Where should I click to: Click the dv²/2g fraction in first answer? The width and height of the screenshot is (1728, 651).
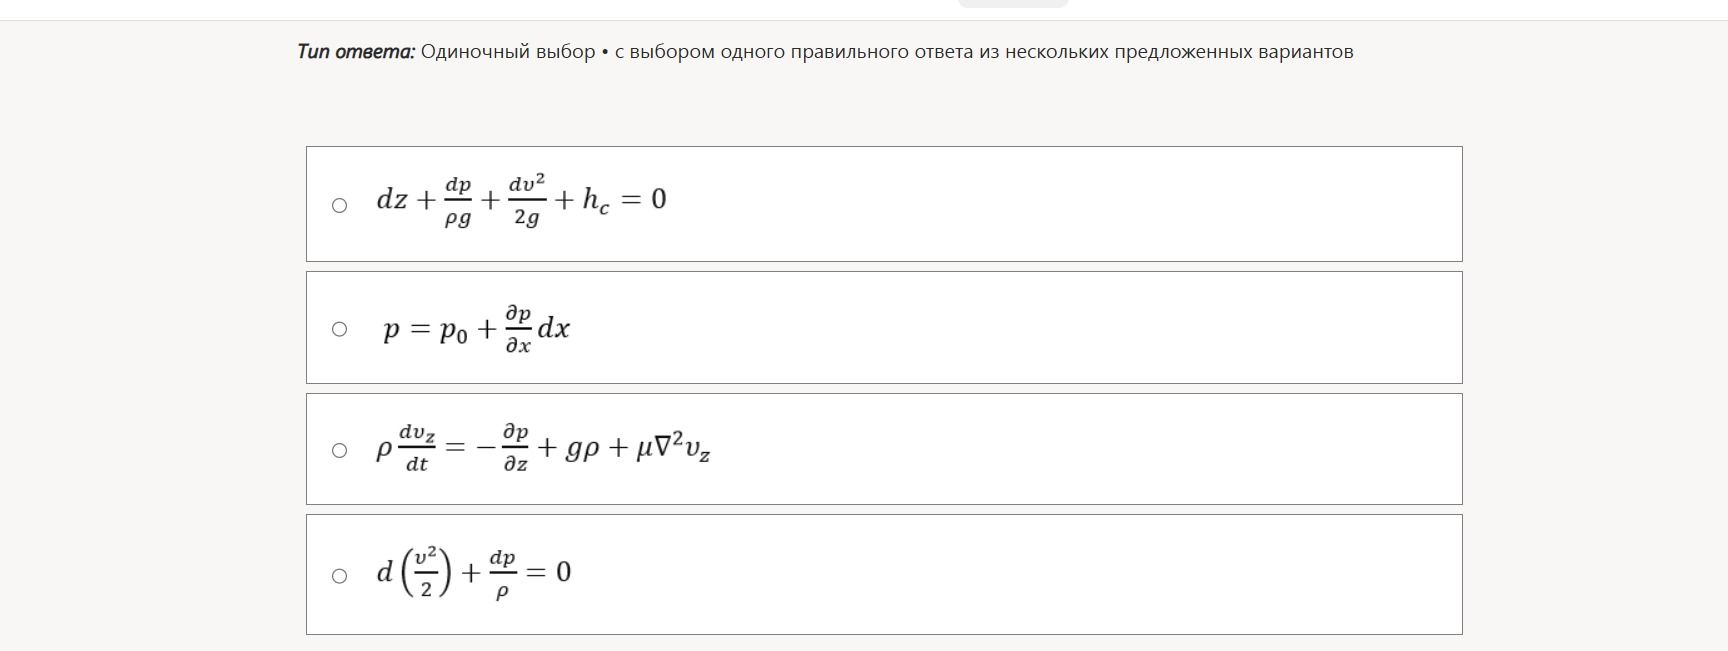527,200
